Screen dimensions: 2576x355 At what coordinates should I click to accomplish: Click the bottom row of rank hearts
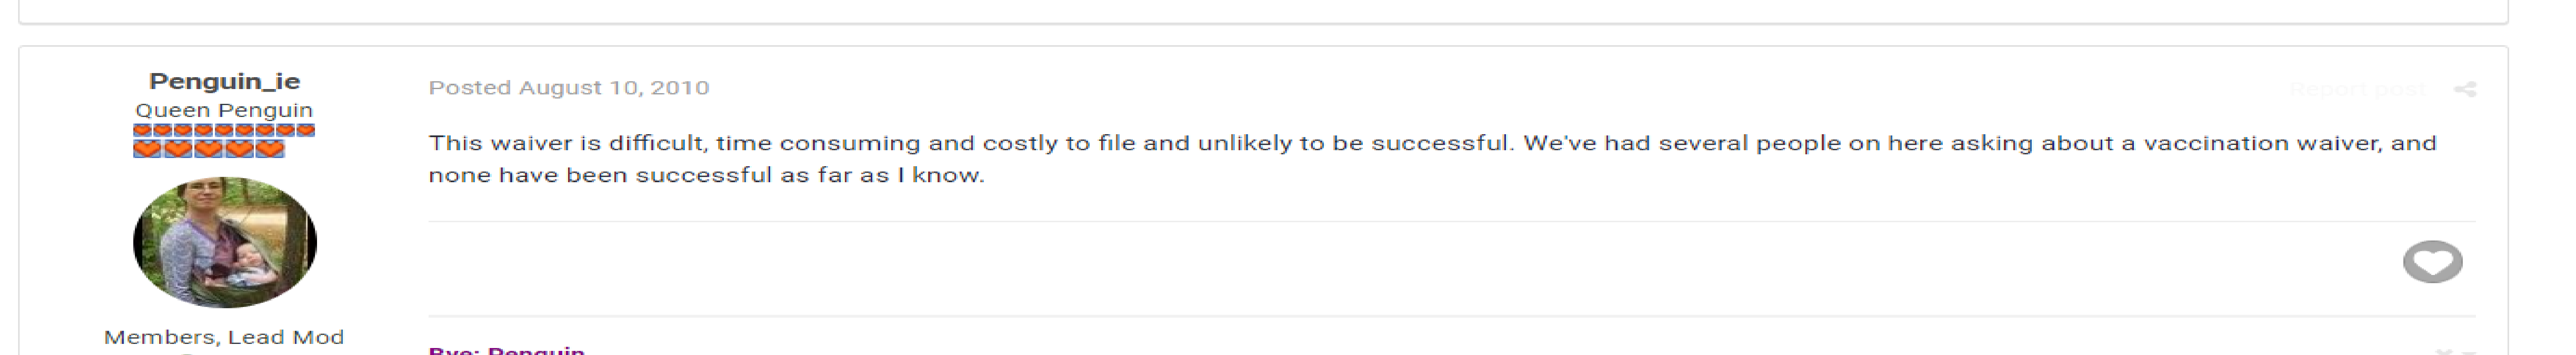coord(209,149)
